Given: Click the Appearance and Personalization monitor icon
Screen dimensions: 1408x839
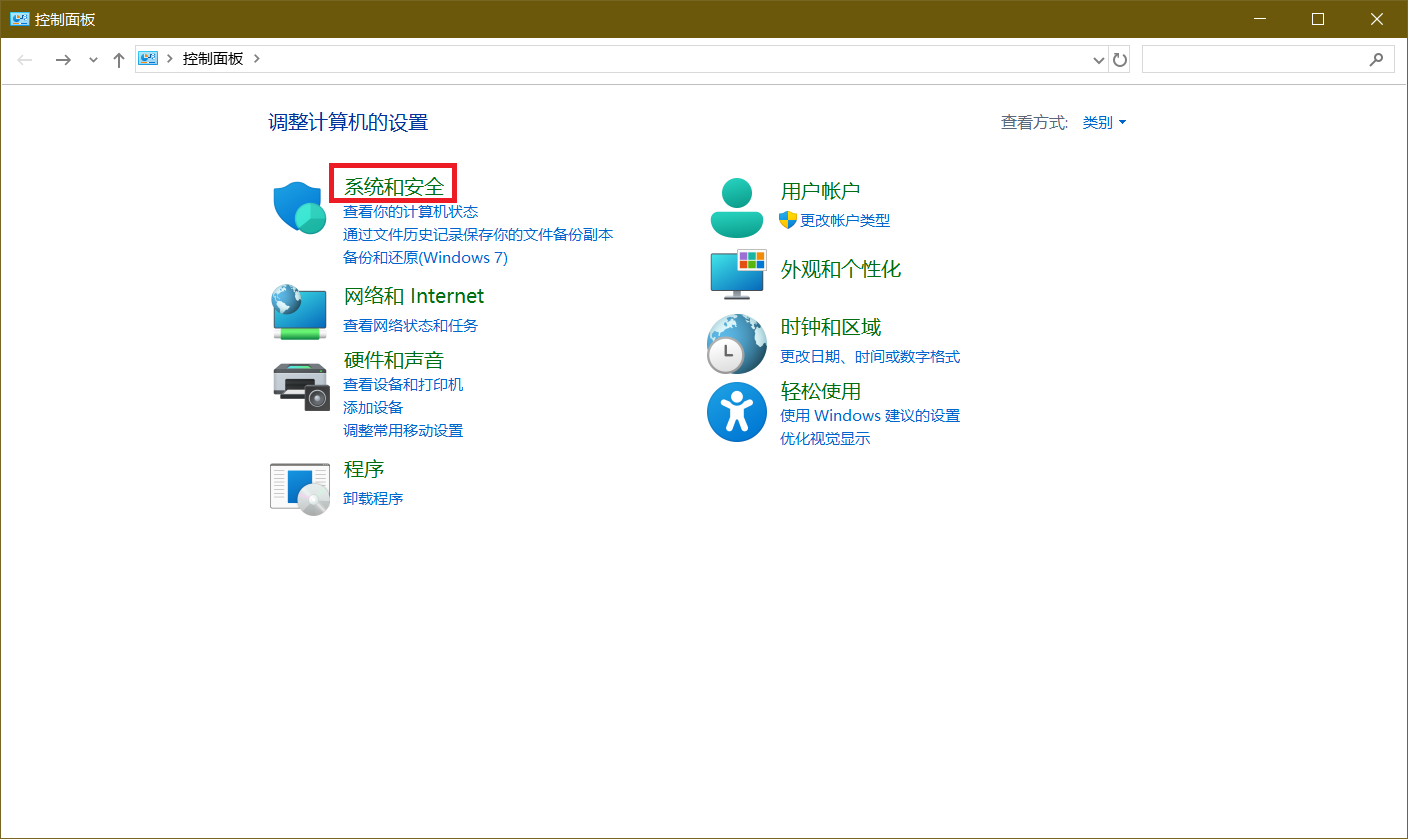Looking at the screenshot, I should (737, 274).
